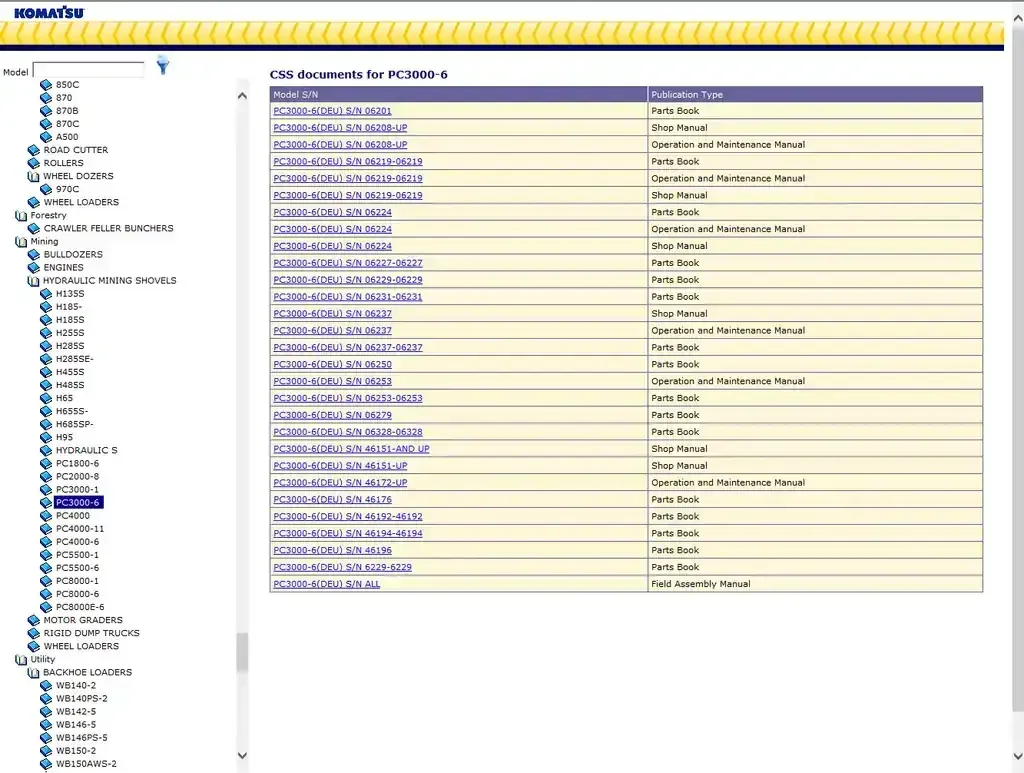This screenshot has width=1024, height=773.
Task: Click the book icon beside ENGINES
Action: coord(34,268)
